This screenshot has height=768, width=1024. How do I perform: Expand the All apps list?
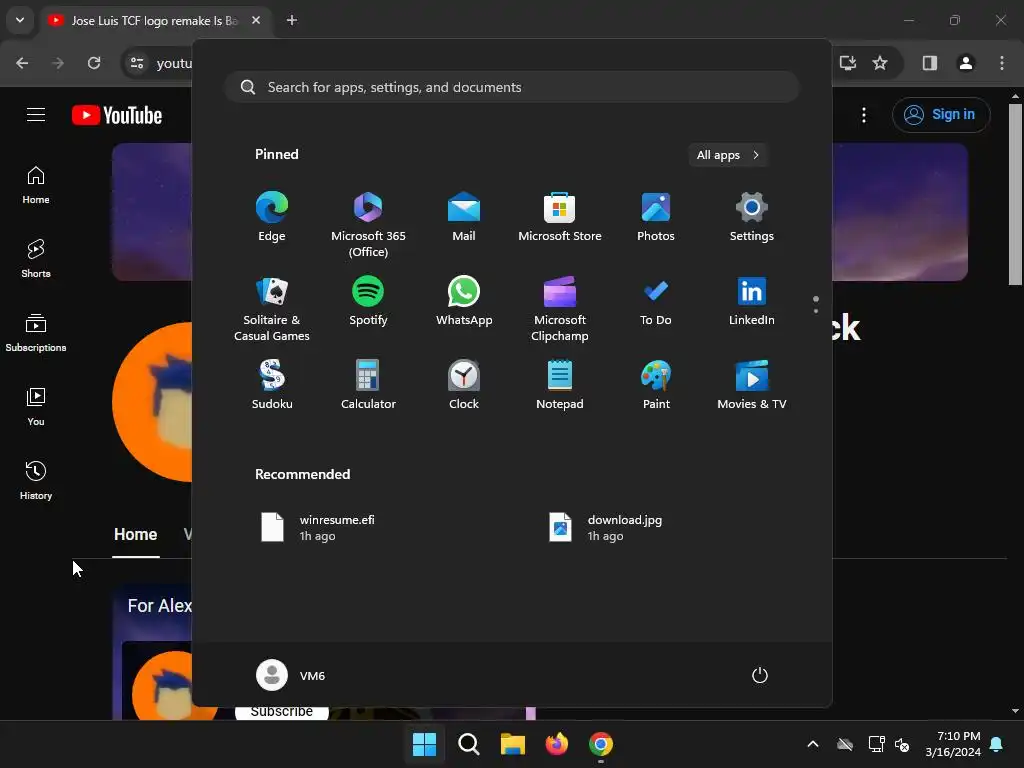[x=728, y=155]
